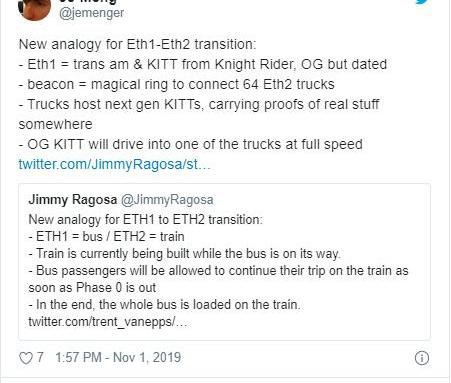Select the 'OG KITT will drive into' line
This screenshot has width=451, height=383.
pyautogui.click(x=191, y=144)
